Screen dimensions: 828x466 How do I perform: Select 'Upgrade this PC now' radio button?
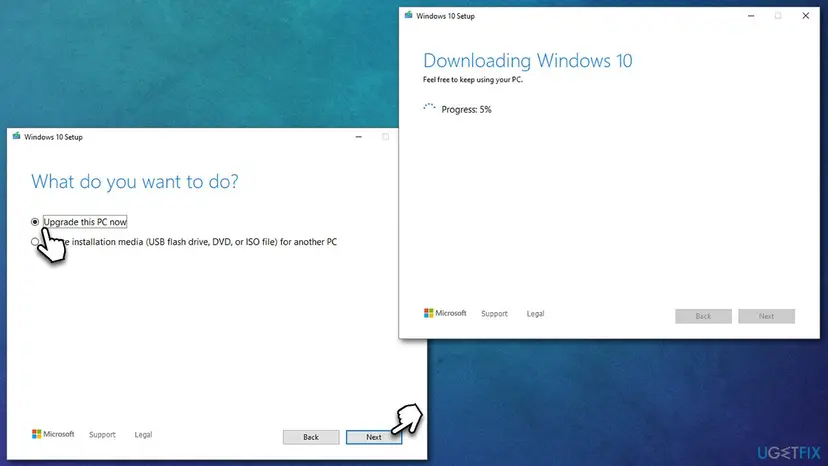35,222
